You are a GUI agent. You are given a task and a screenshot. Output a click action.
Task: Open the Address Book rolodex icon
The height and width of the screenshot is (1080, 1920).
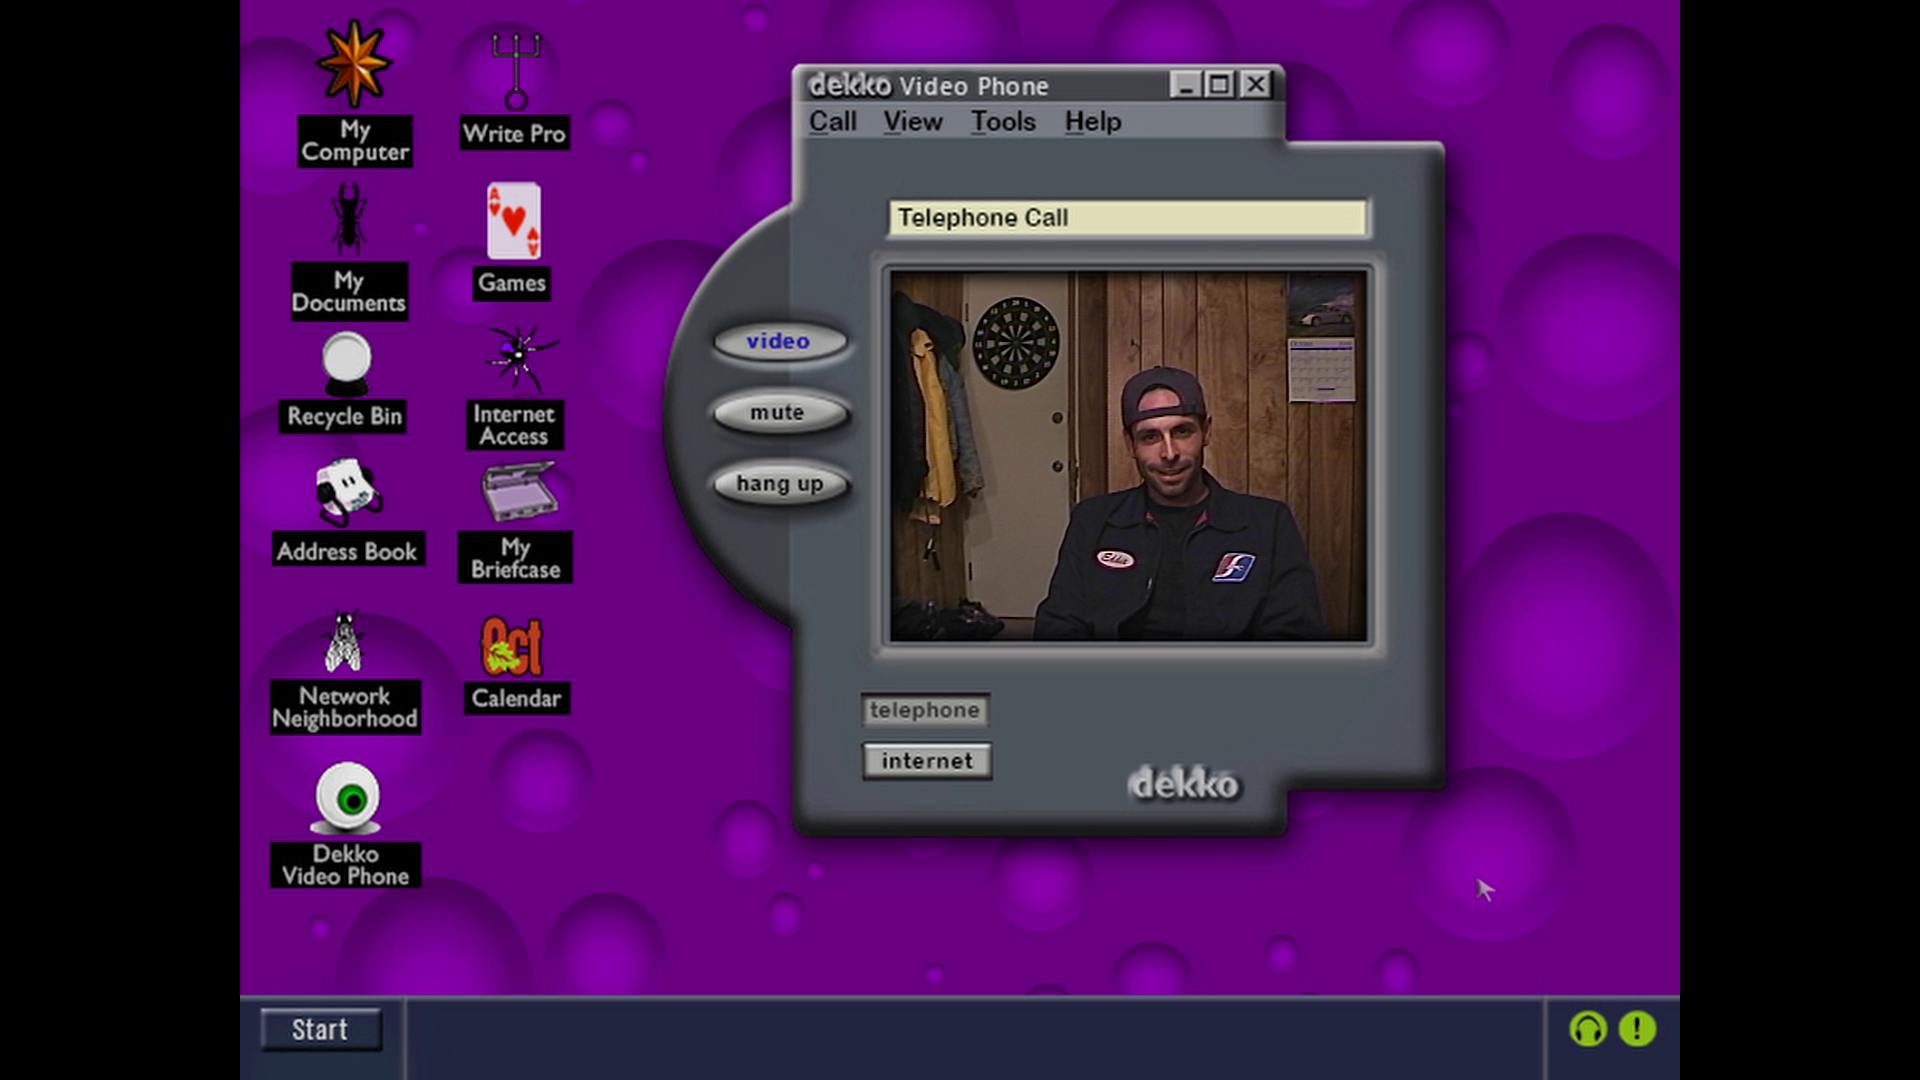[x=347, y=492]
